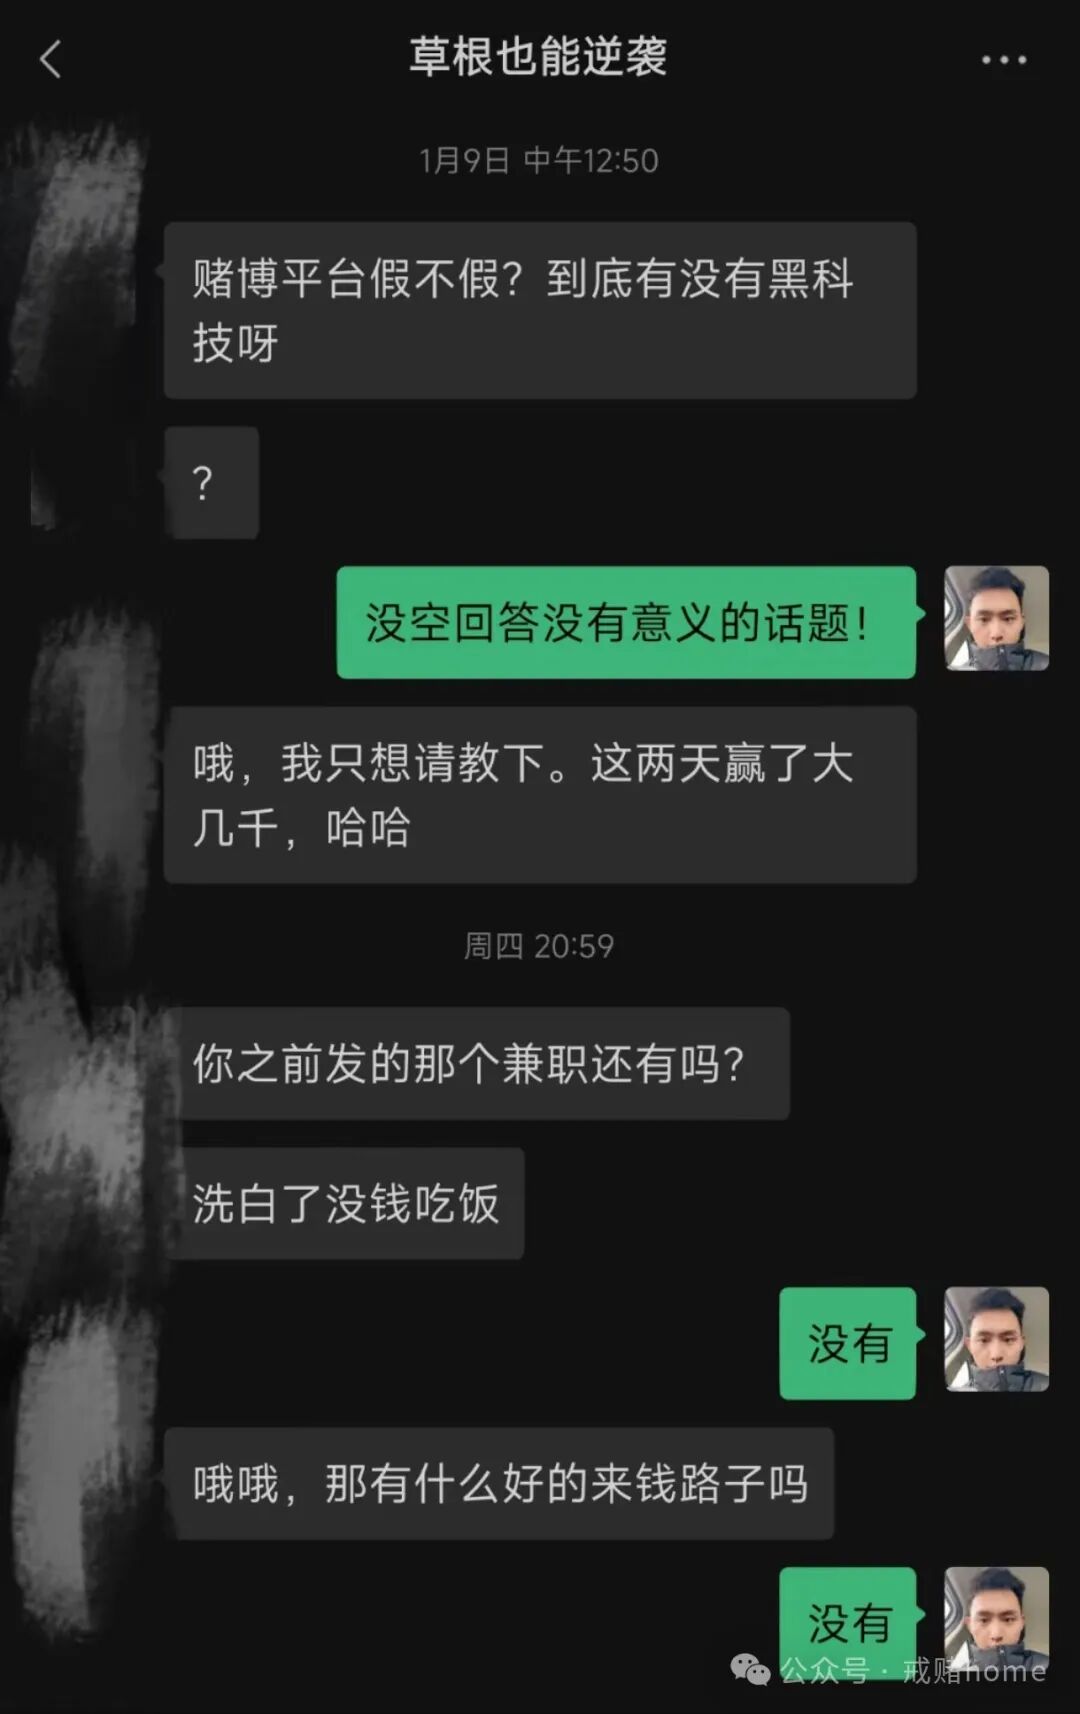This screenshot has height=1714, width=1080.
Task: Tap the single question mark bubble
Action: pyautogui.click(x=211, y=483)
